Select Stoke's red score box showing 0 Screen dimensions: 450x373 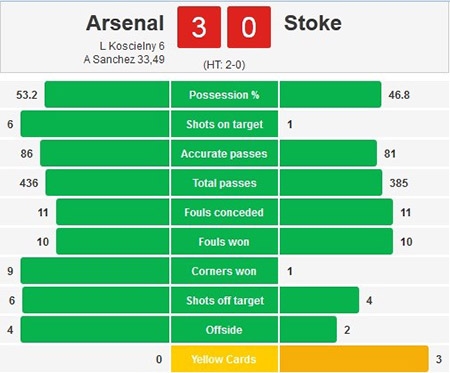click(249, 27)
